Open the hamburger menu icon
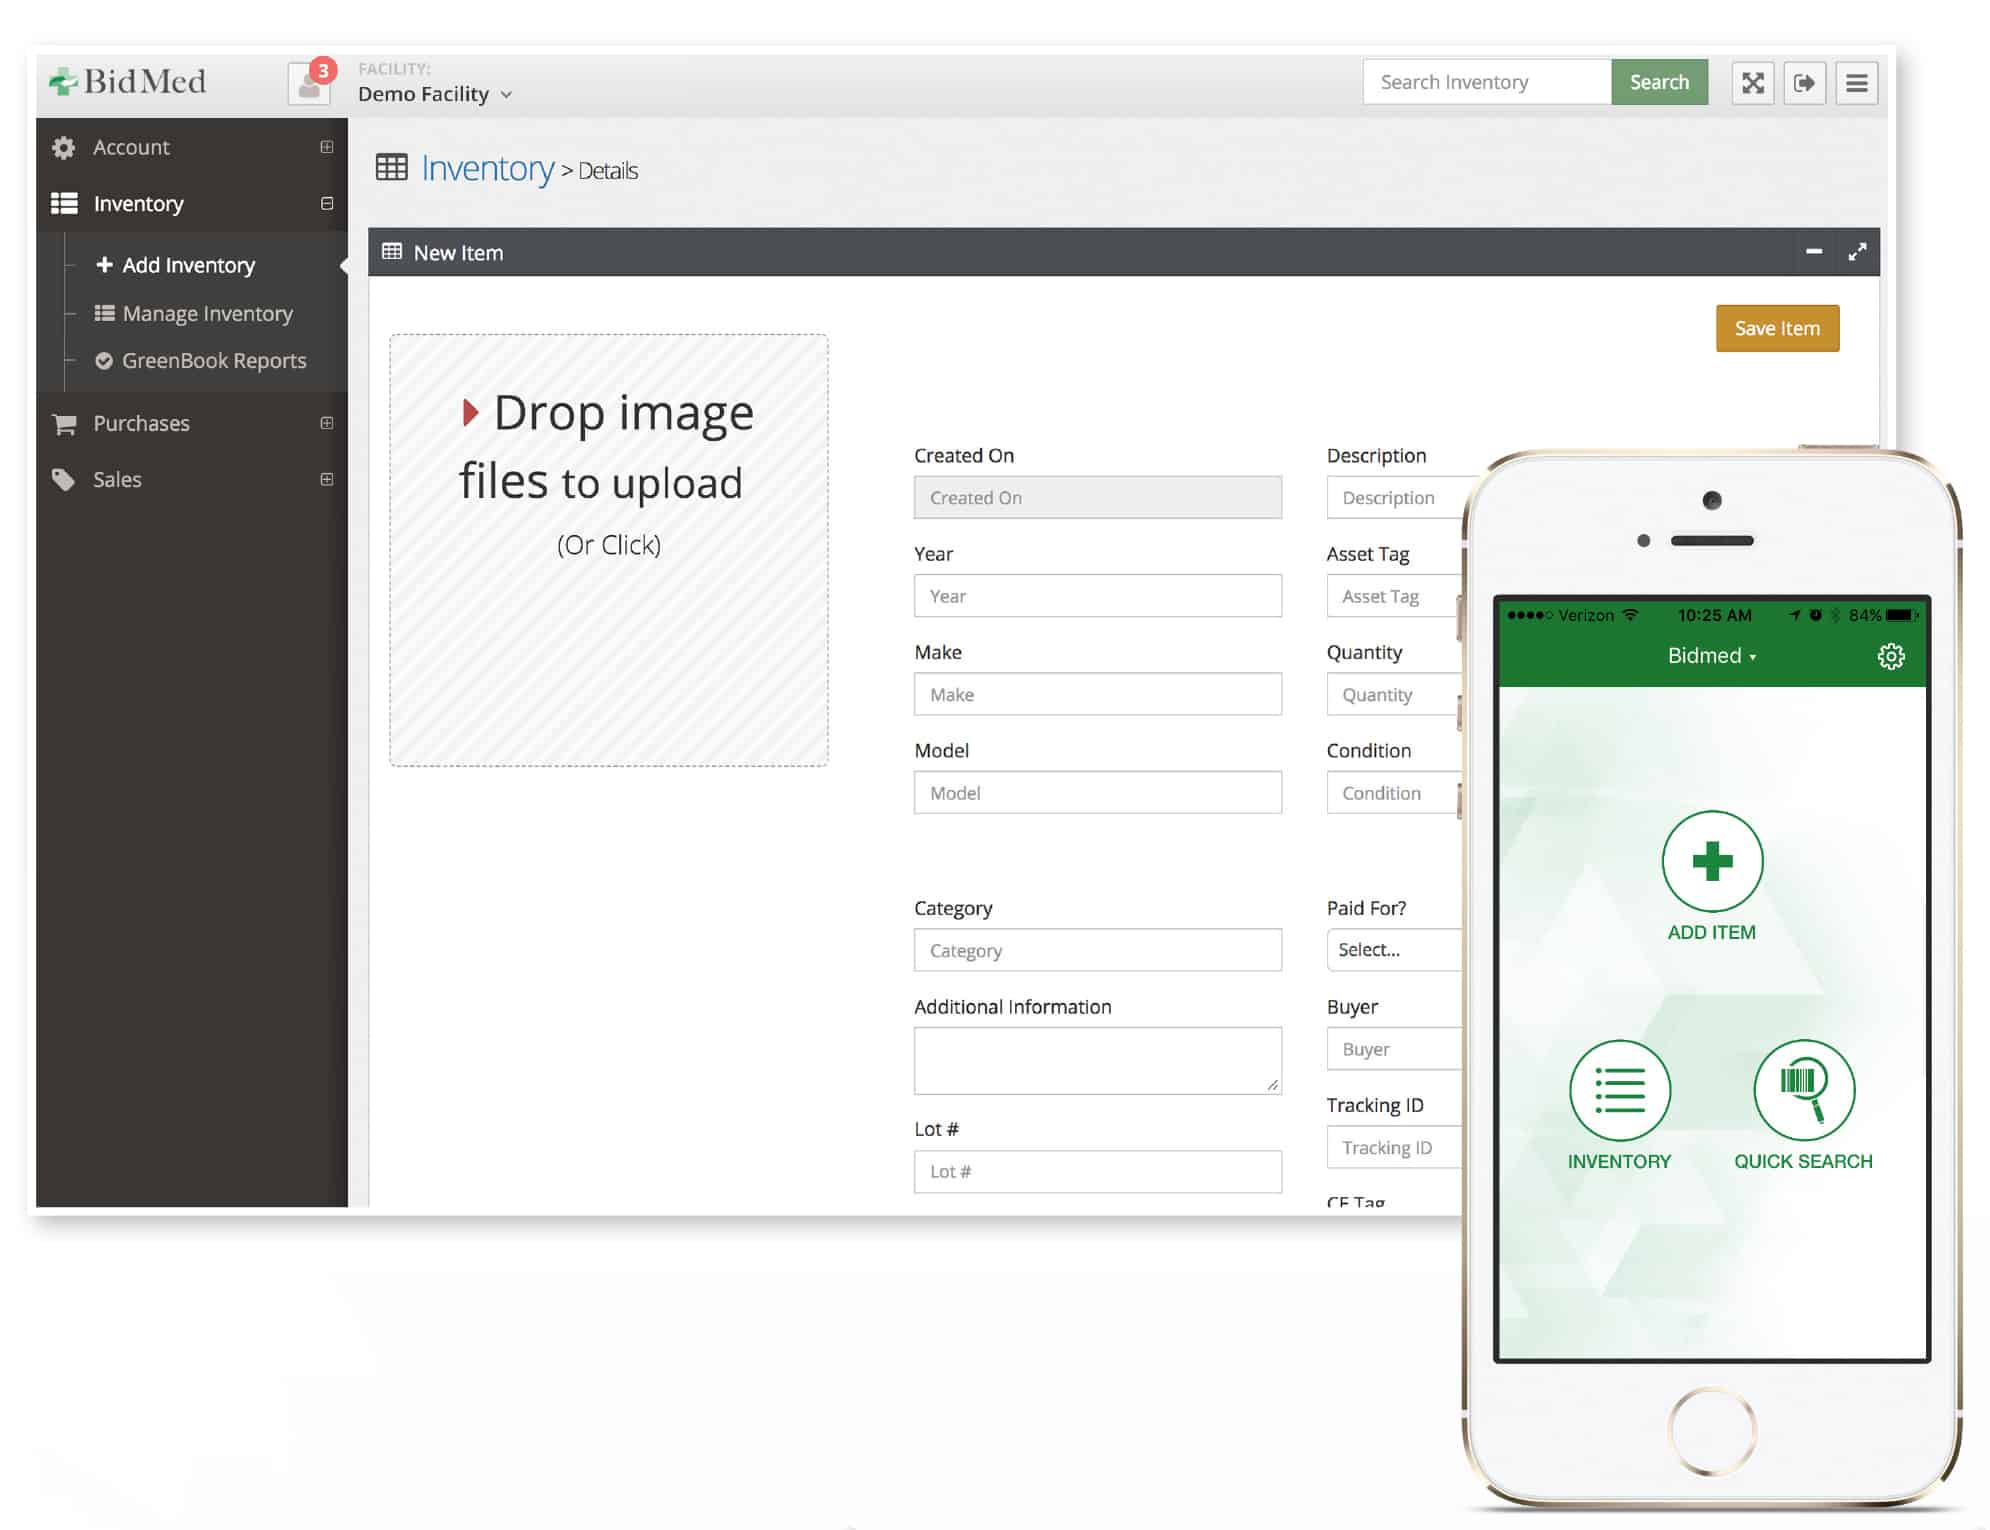Viewport: 1990px width, 1530px height. coord(1856,82)
